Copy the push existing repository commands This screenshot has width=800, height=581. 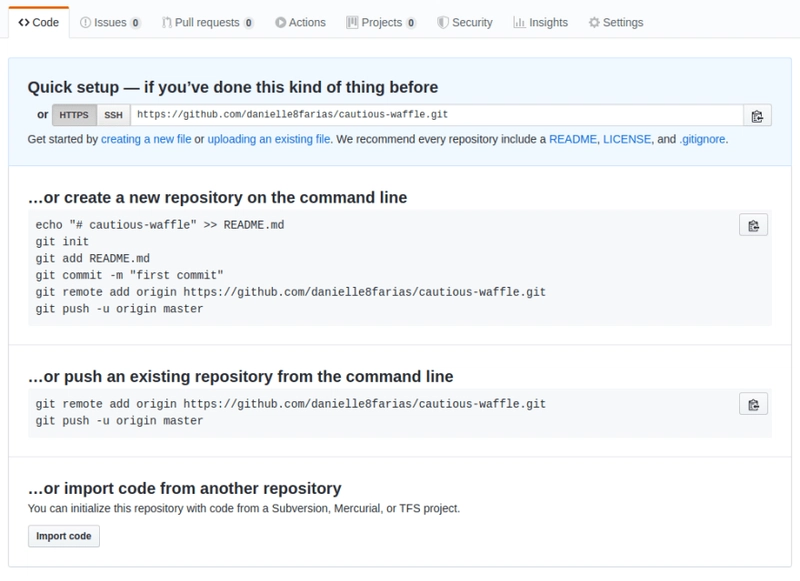[753, 404]
